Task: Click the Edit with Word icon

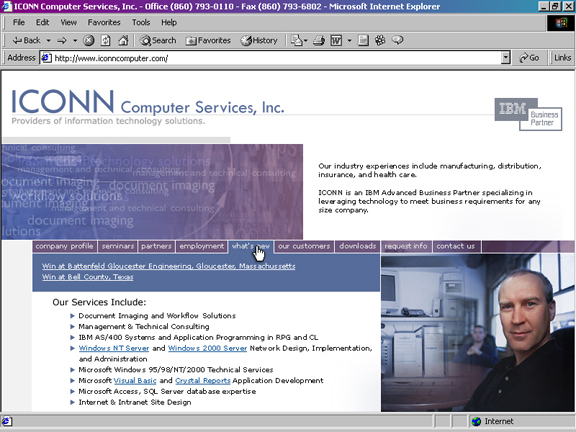Action: point(336,40)
